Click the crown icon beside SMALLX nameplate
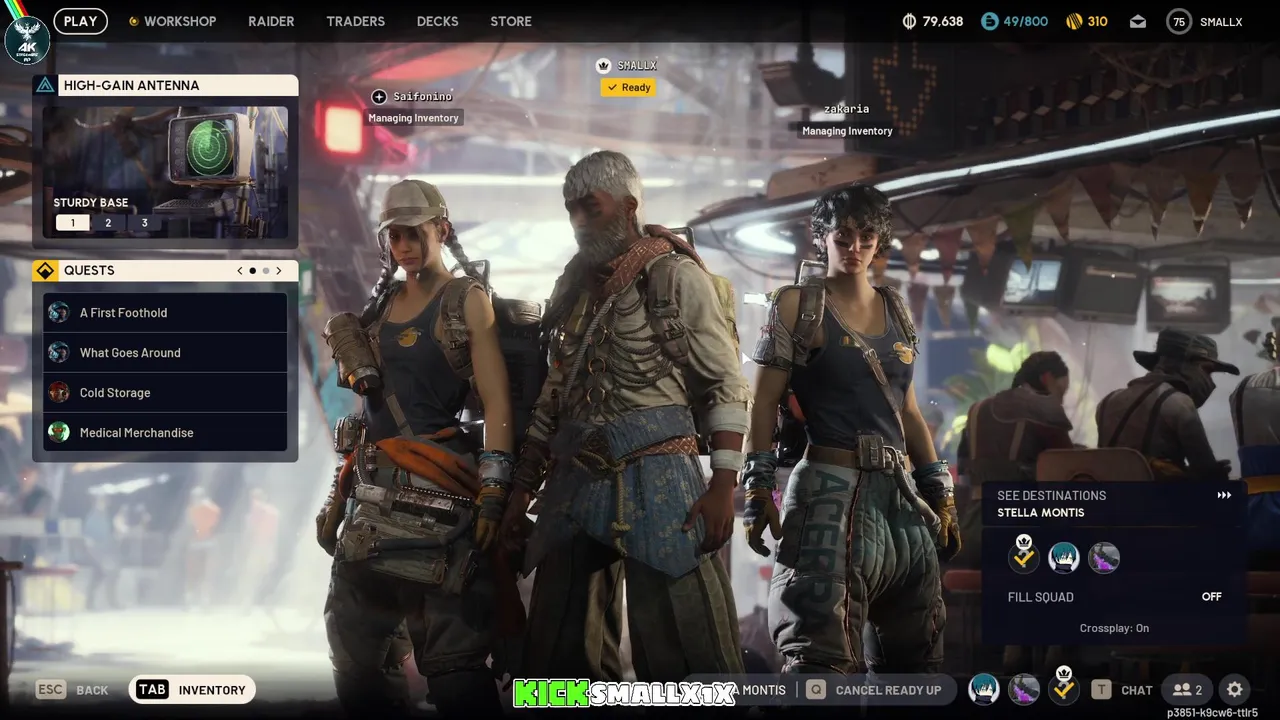The width and height of the screenshot is (1280, 720). coord(603,65)
